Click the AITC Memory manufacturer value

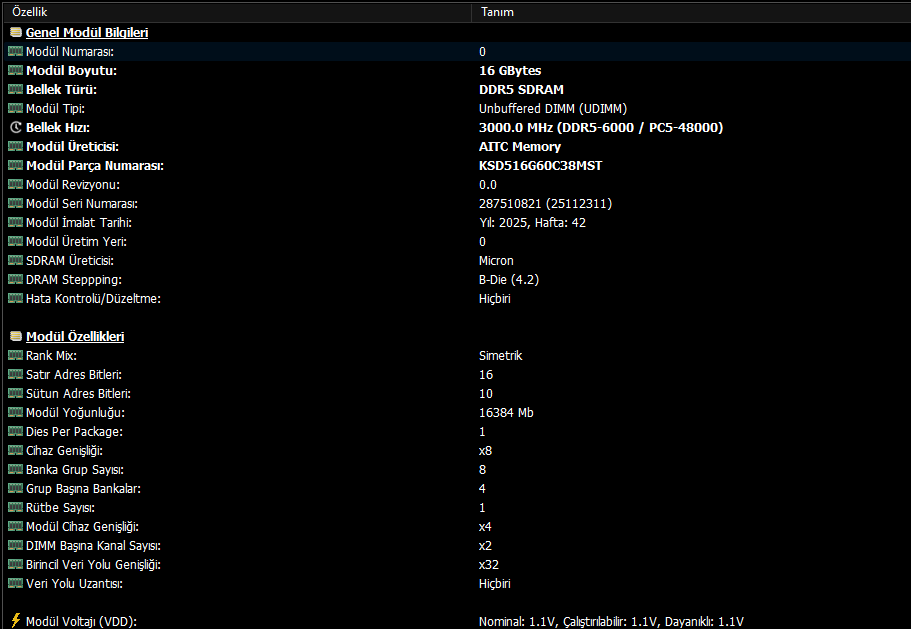[x=520, y=146]
